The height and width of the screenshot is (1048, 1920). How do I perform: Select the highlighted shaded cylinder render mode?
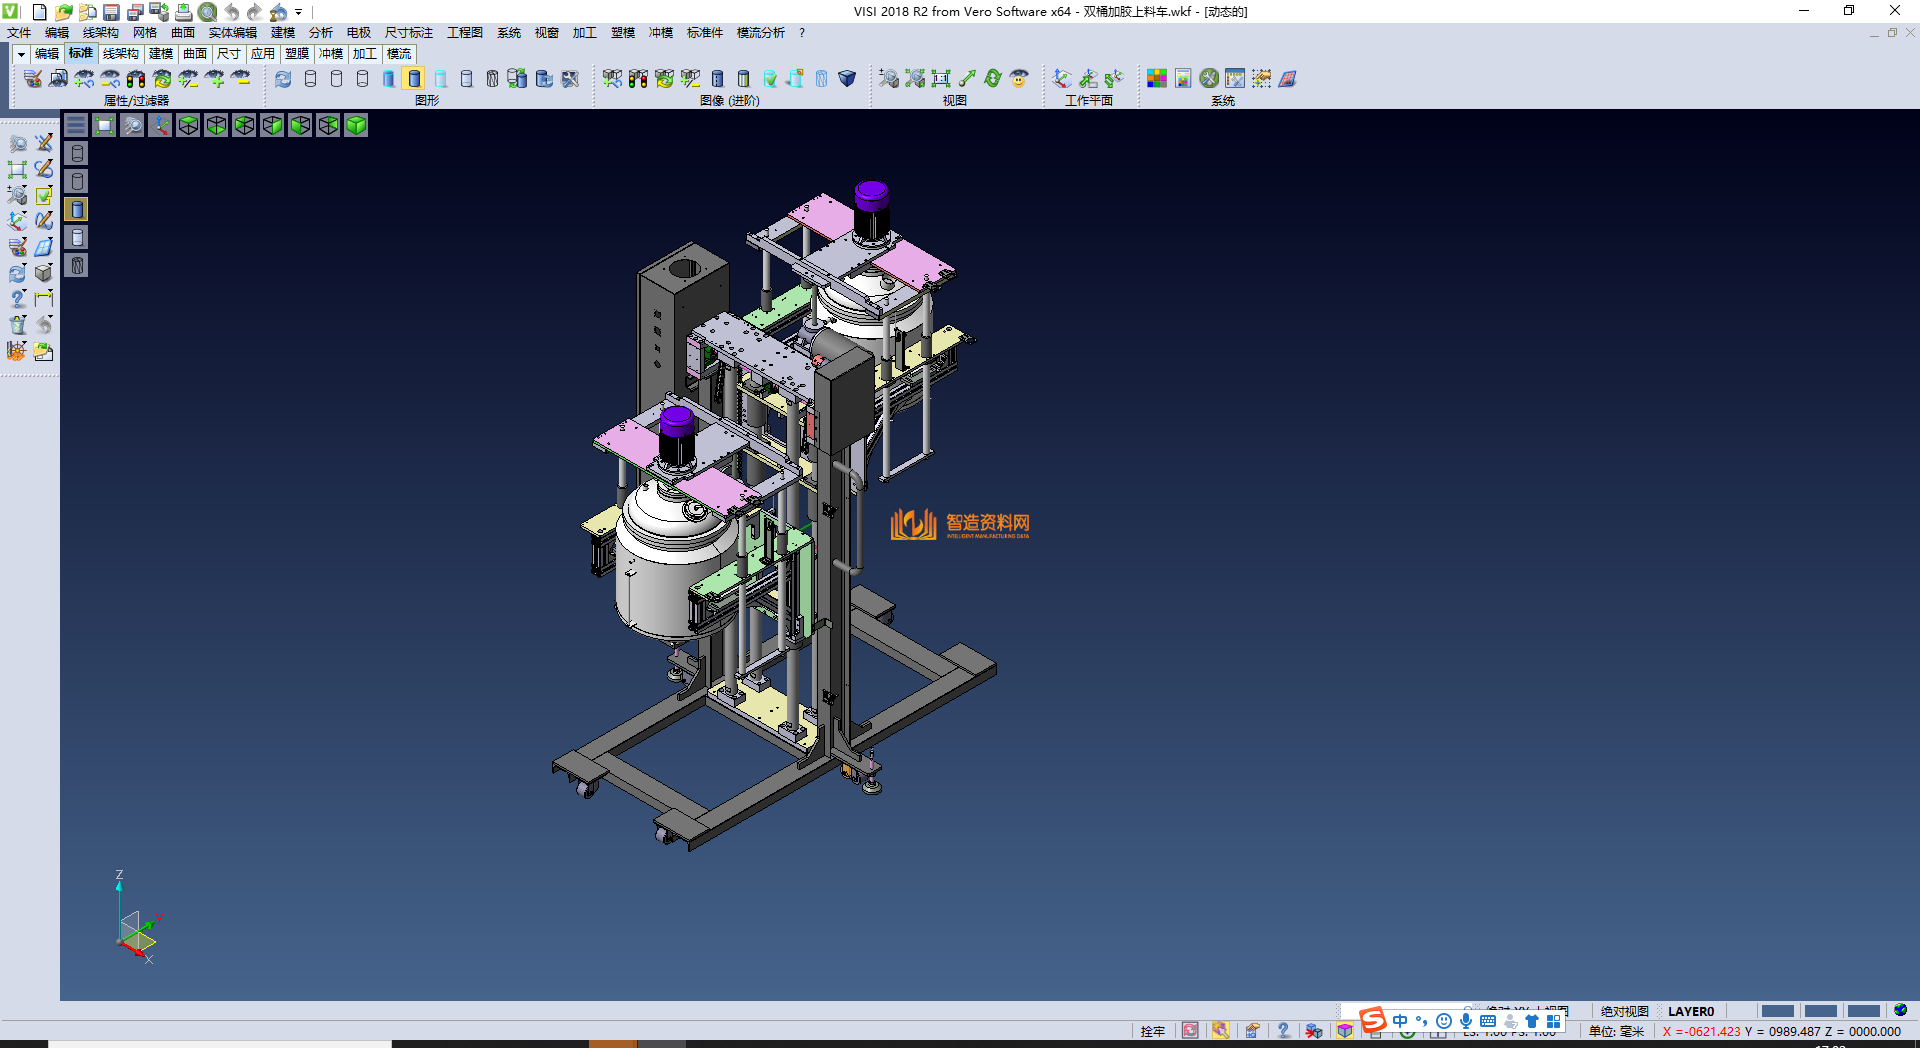(414, 79)
